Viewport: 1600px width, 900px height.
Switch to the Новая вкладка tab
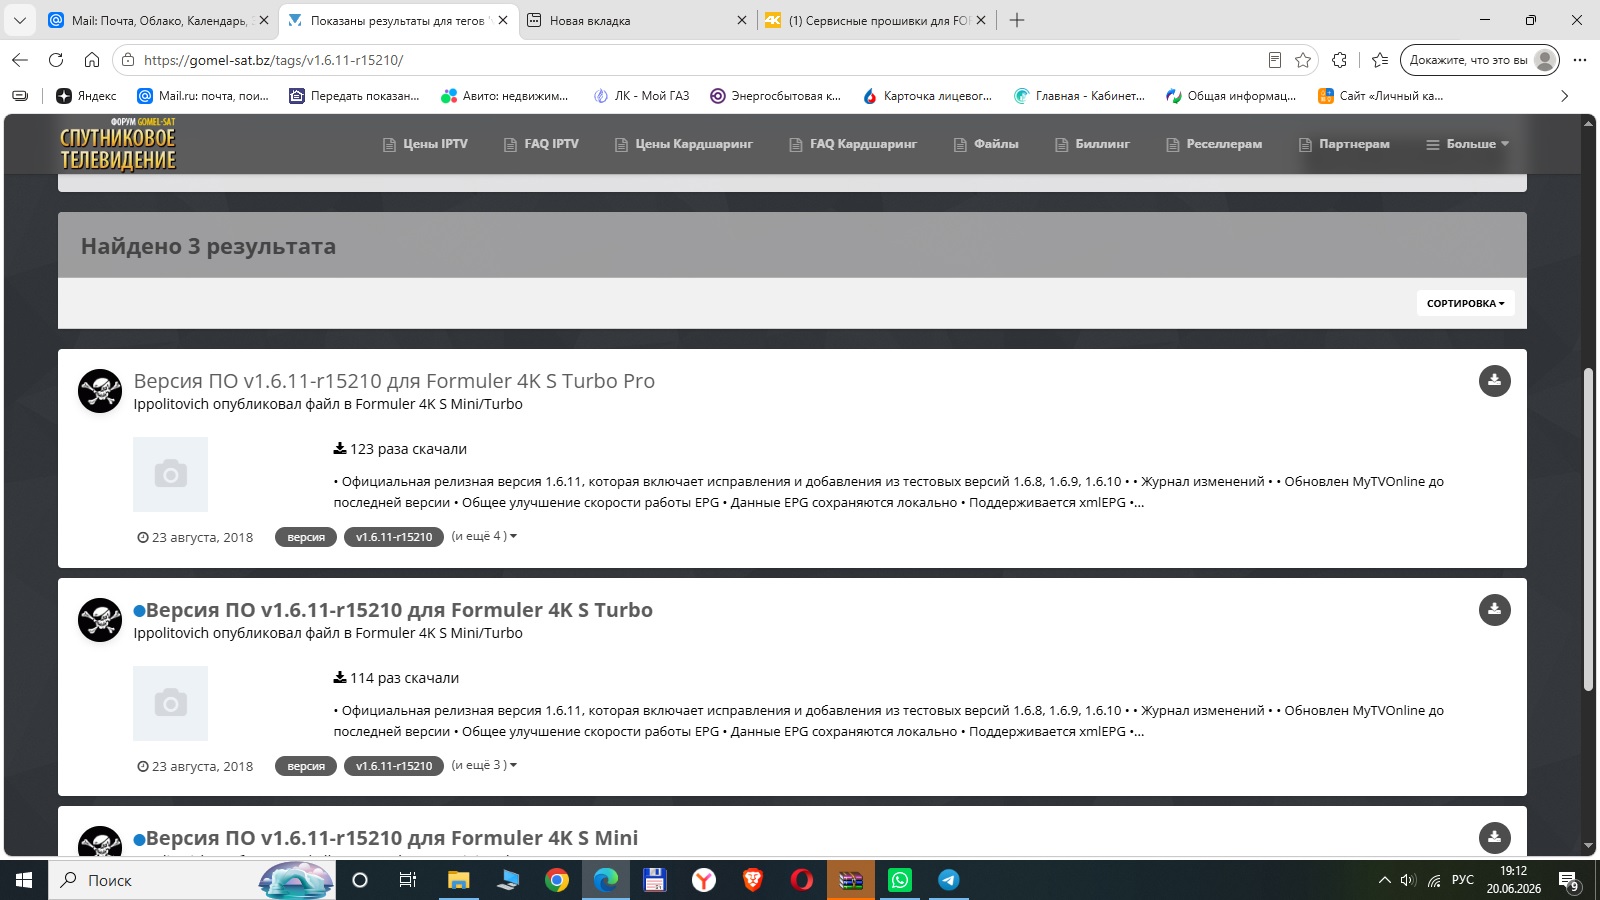coord(638,20)
